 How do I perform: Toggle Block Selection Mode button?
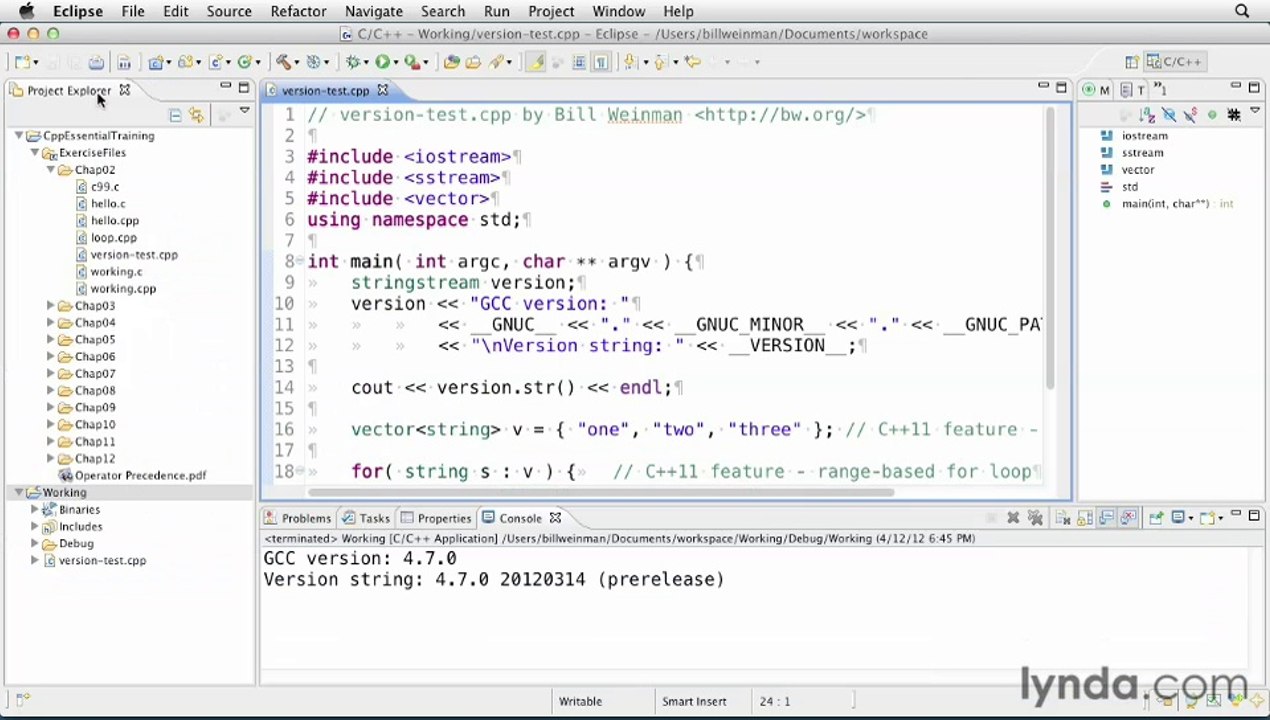(x=579, y=62)
